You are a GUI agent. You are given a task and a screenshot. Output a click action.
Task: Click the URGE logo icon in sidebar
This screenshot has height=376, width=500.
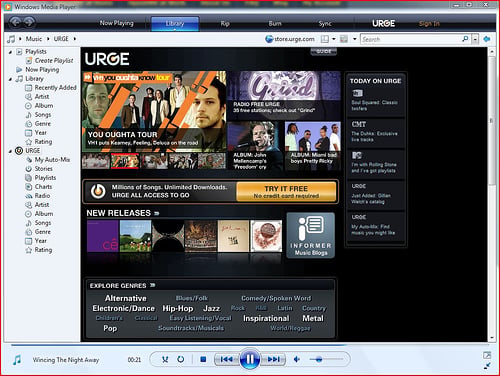(19, 151)
